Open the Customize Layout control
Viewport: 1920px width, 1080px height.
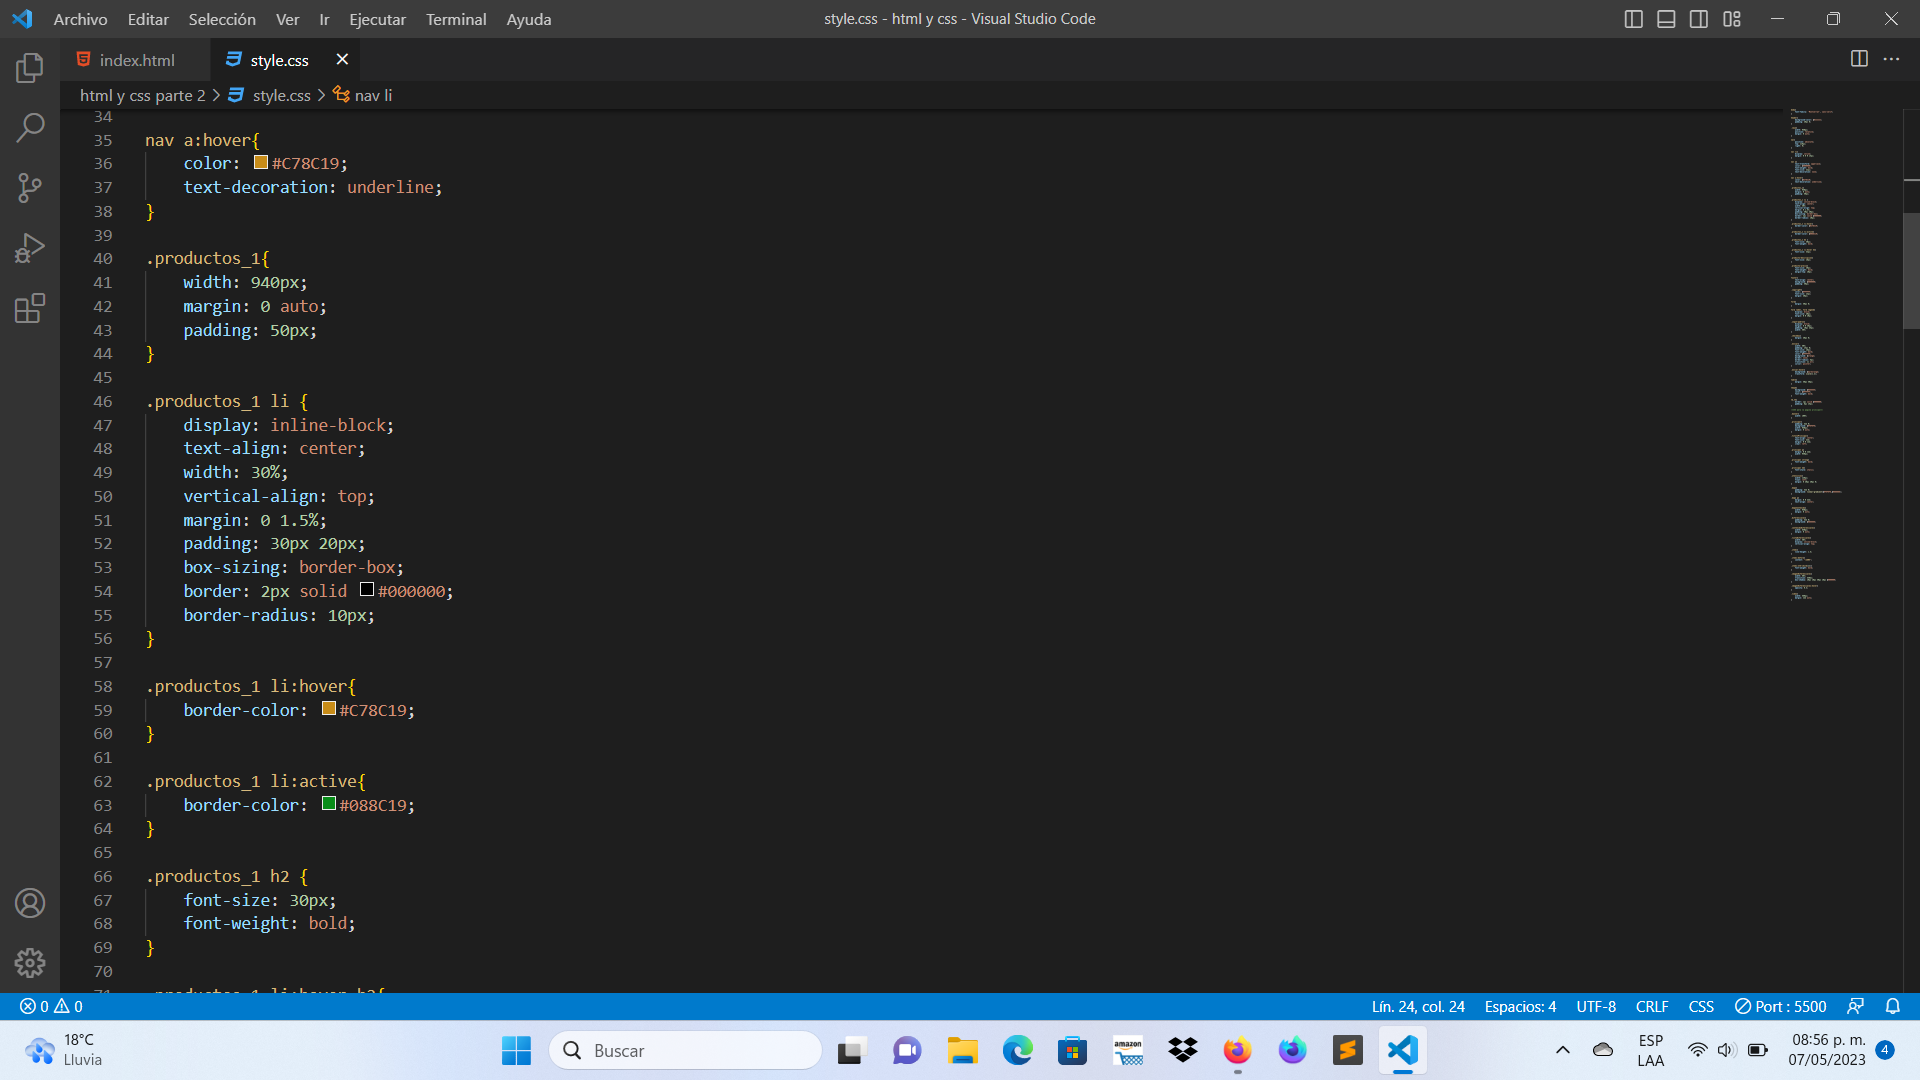[x=1732, y=19]
